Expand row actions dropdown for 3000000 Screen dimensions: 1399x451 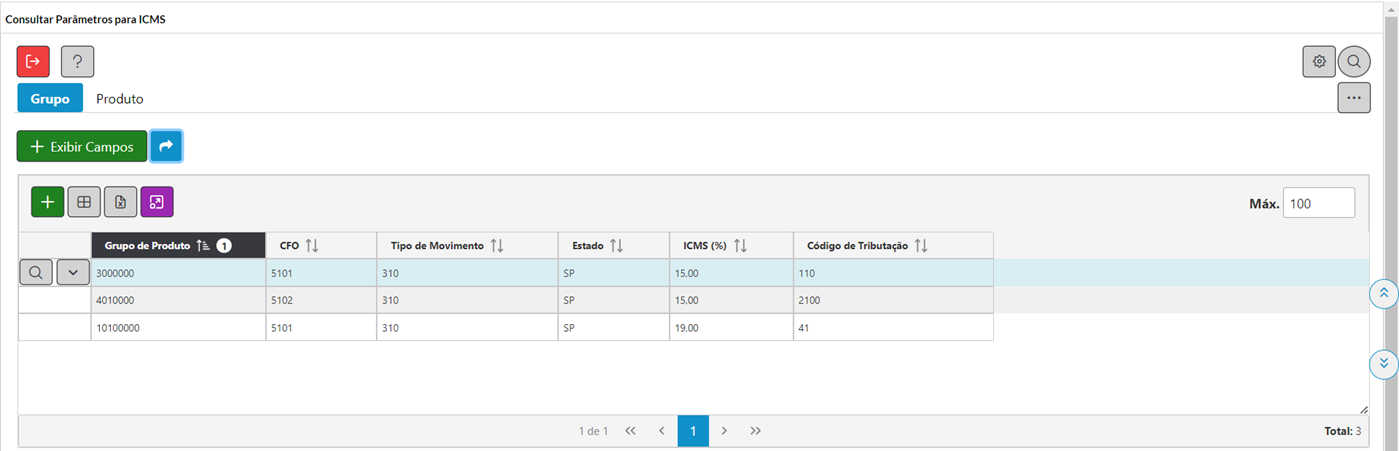tap(73, 273)
